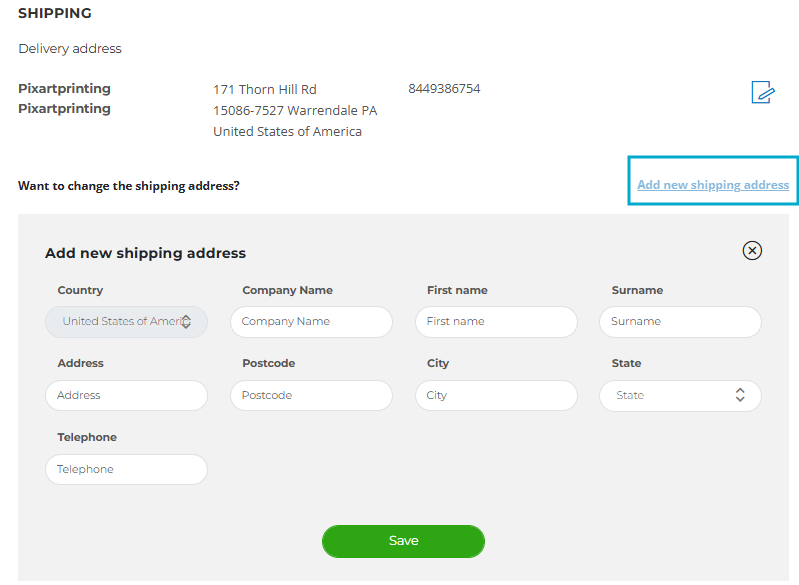Click the United States of America address line
The height and width of the screenshot is (585, 799).
(287, 131)
